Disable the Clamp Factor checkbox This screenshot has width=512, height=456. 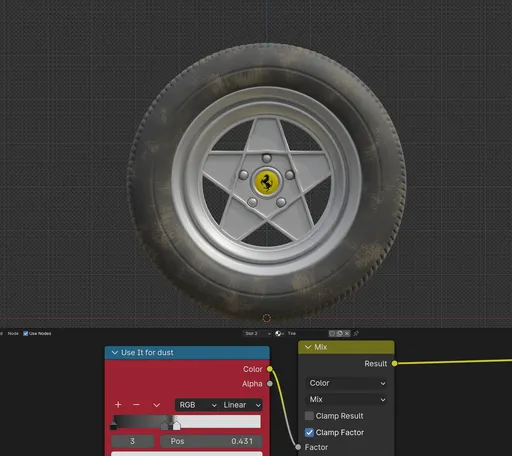[x=309, y=432]
